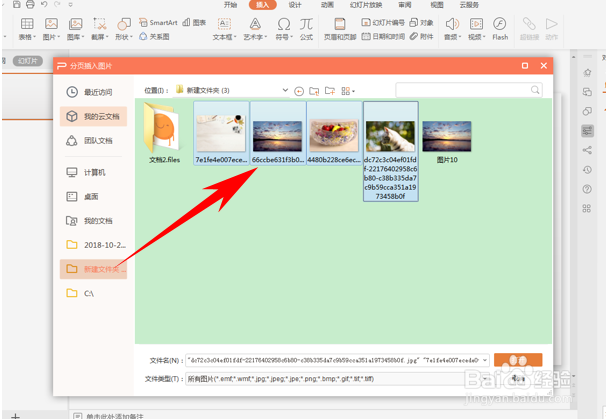This screenshot has width=606, height=419.
Task: Open the 文档2.files folder
Action: 164,133
